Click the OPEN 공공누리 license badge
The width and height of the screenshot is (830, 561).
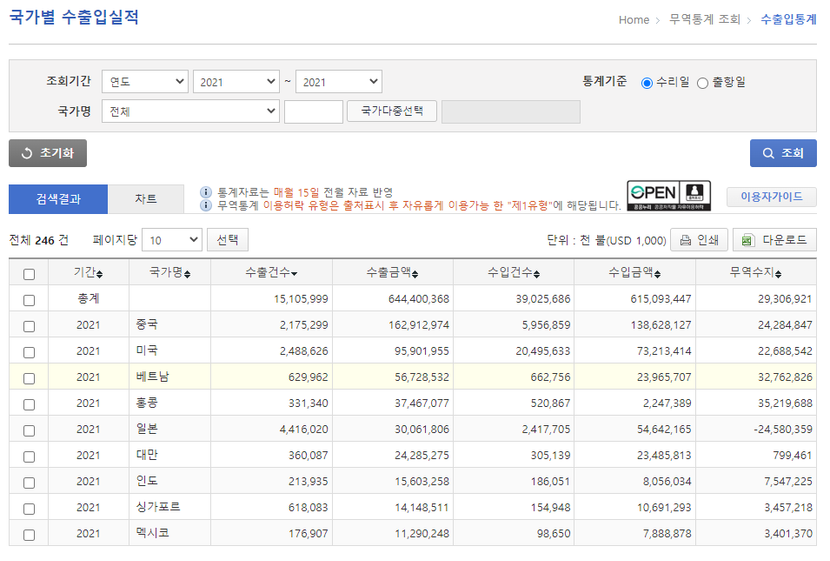tap(669, 196)
